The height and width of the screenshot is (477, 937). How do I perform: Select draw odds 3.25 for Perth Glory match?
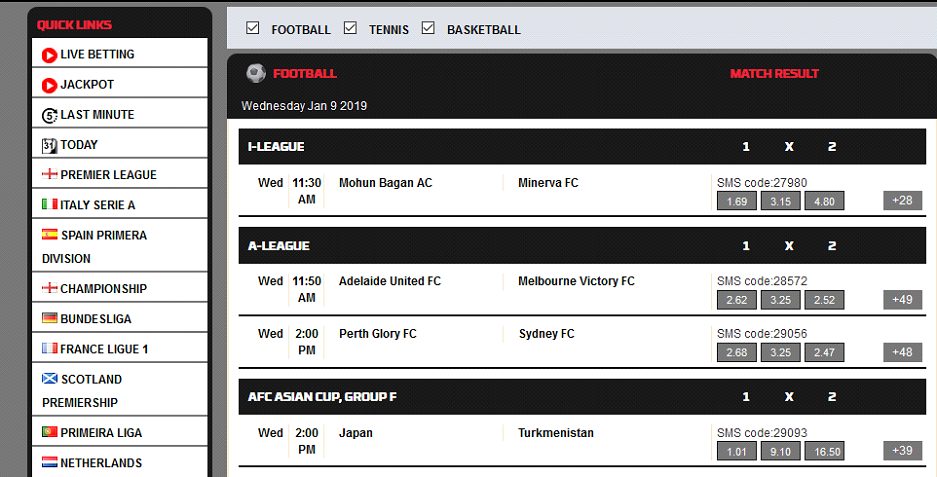click(x=780, y=353)
